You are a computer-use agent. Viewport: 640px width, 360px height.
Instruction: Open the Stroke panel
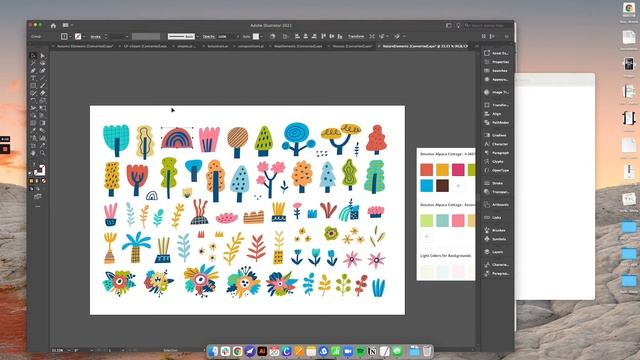(x=496, y=183)
